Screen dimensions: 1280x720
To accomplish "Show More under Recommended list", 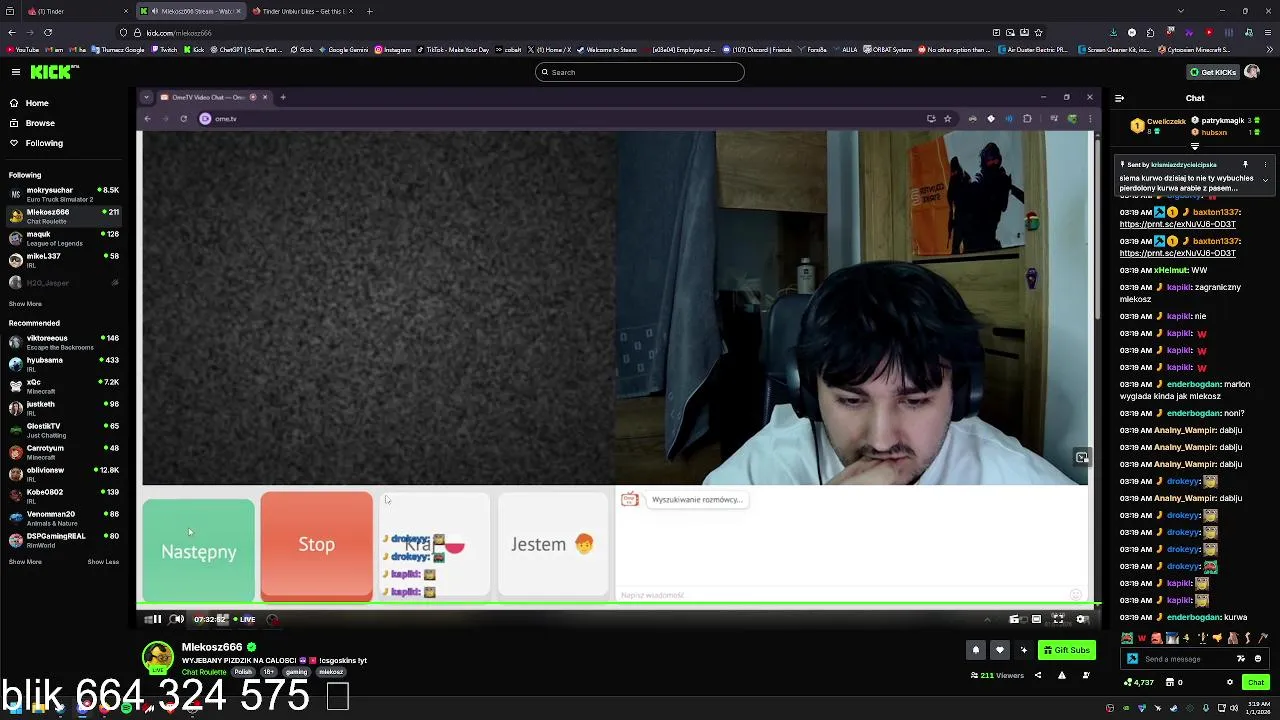I will click(25, 562).
